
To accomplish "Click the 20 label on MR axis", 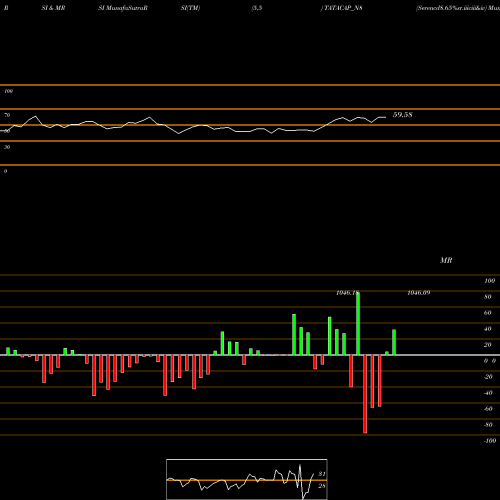I will 488,345.
